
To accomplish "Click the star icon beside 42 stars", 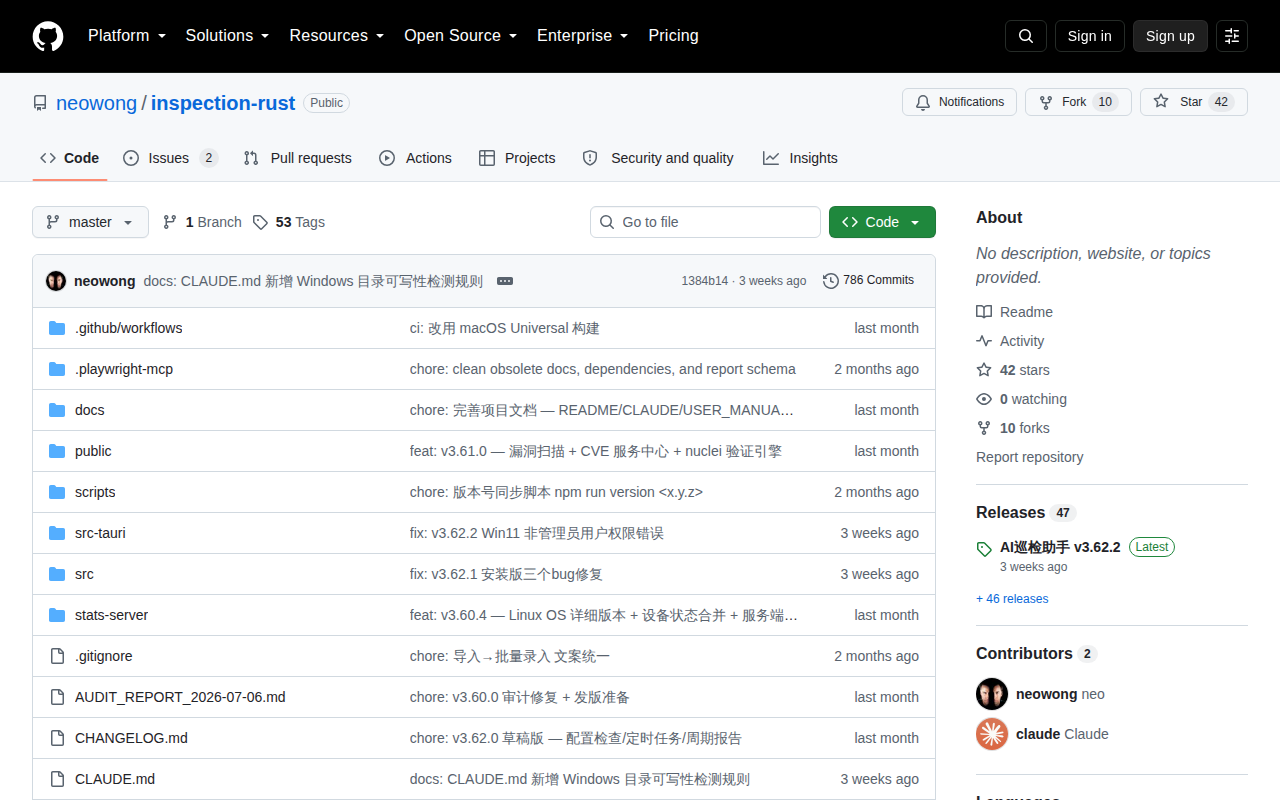I will click(x=984, y=370).
